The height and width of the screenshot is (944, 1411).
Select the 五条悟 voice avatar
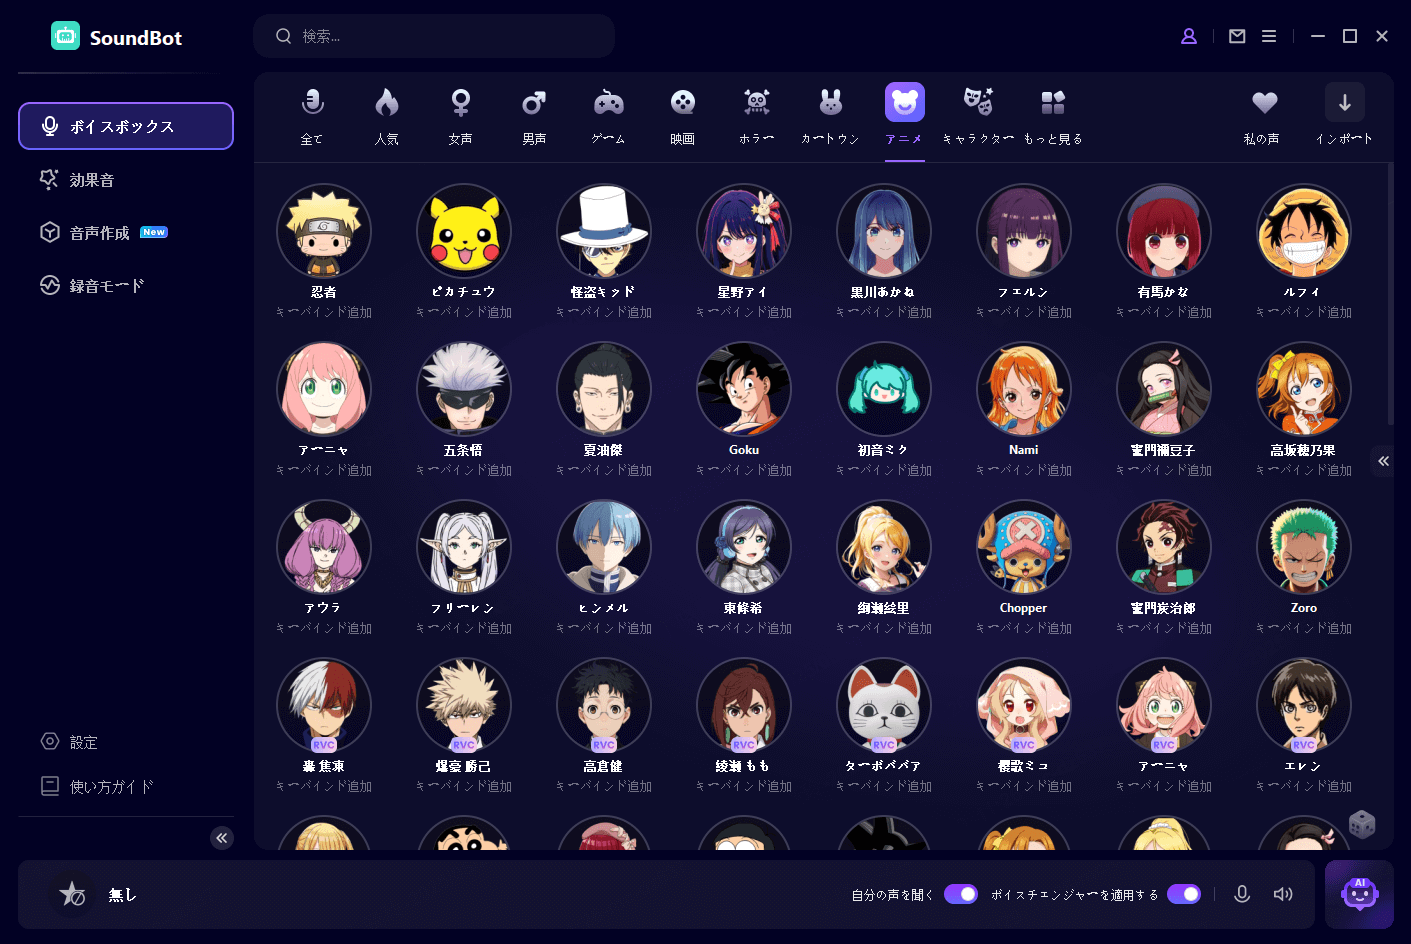tap(464, 389)
